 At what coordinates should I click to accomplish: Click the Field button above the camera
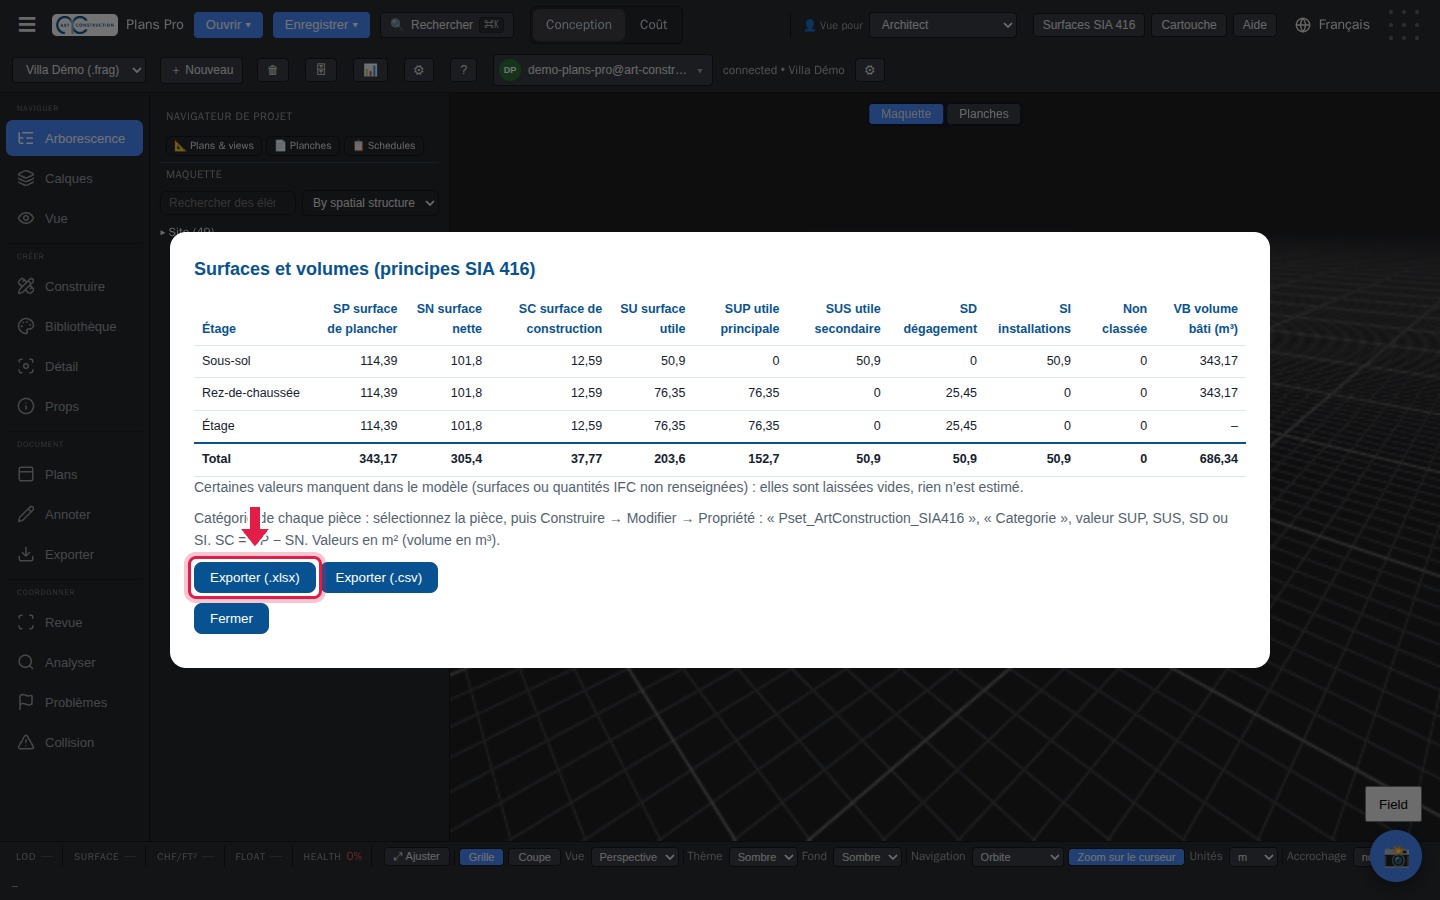click(1393, 804)
